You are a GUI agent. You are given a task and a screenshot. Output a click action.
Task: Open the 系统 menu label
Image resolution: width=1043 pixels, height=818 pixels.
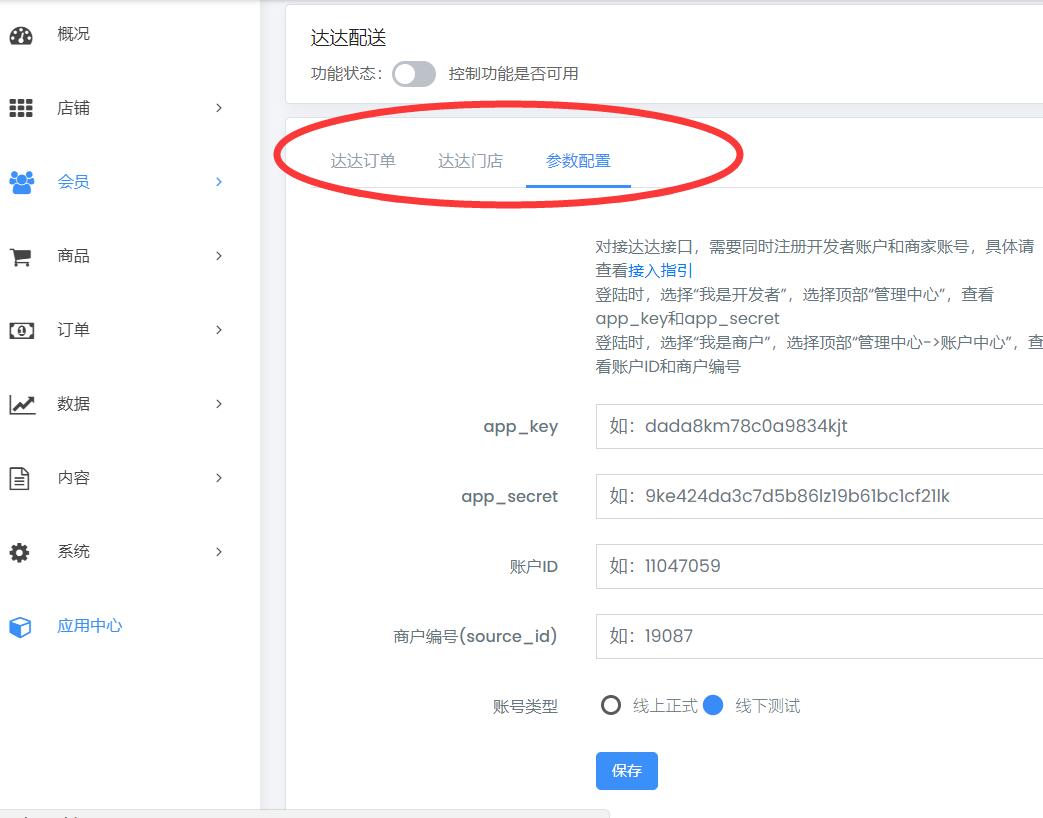click(x=73, y=551)
